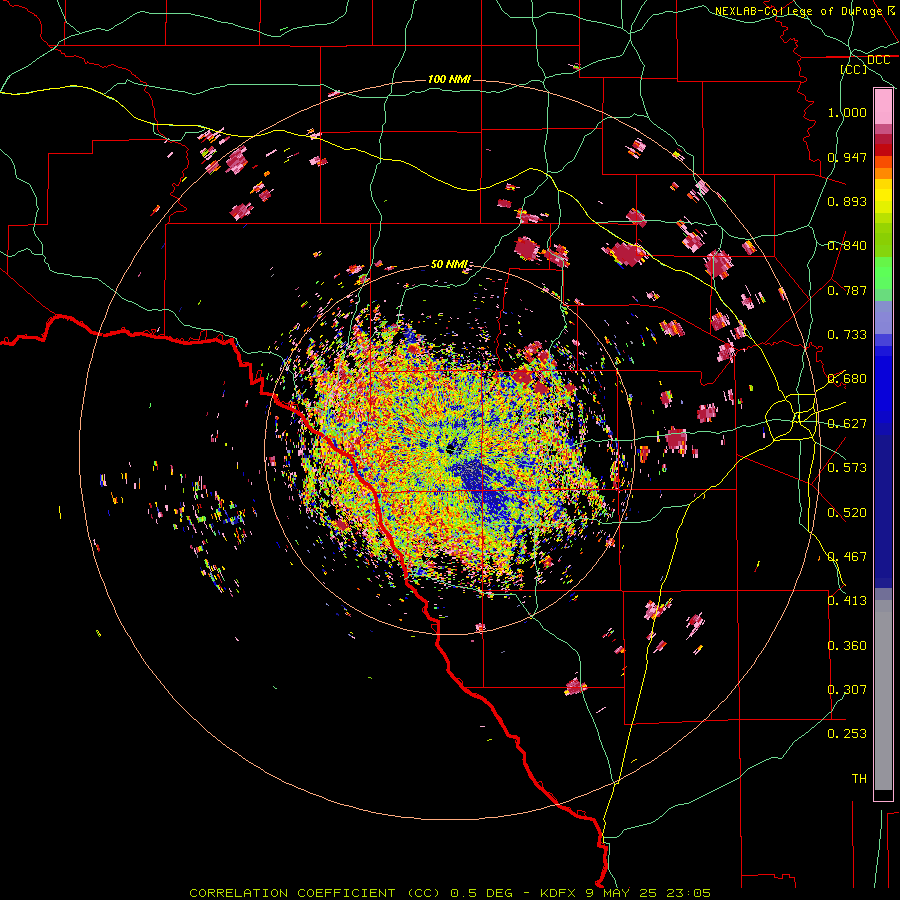Click the 0.787 scale value
Viewport: 900px width, 900px height.
(847, 290)
